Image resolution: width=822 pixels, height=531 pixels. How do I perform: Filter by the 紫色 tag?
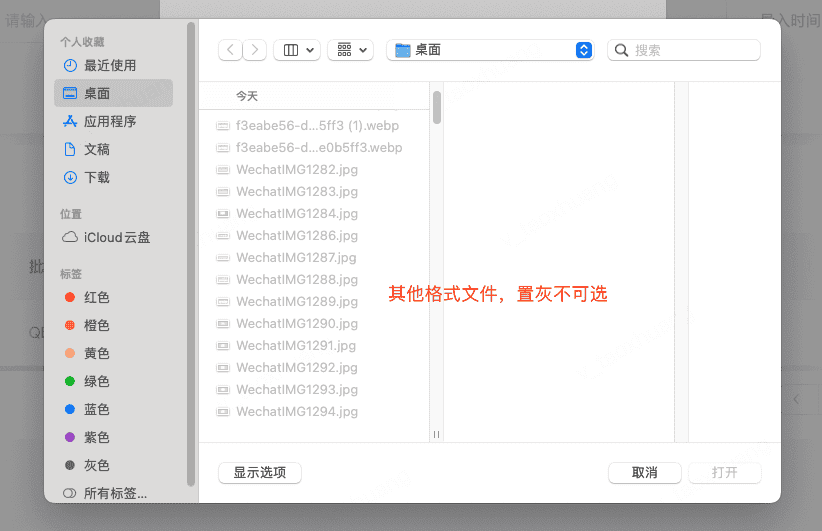(113, 437)
